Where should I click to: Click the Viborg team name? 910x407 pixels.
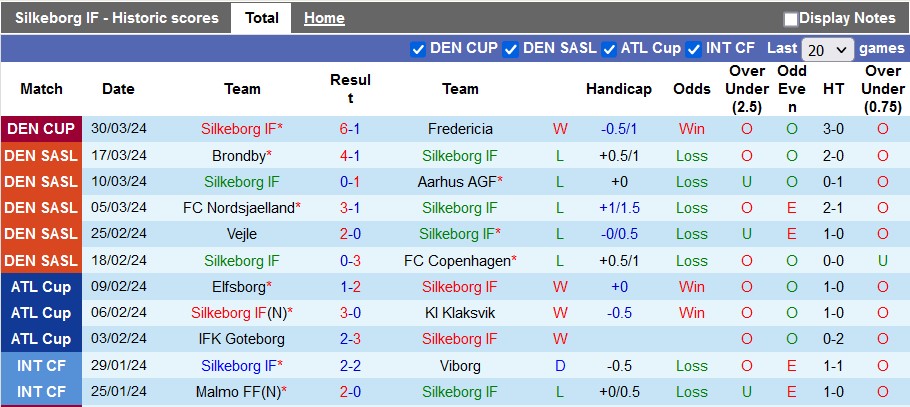click(460, 365)
